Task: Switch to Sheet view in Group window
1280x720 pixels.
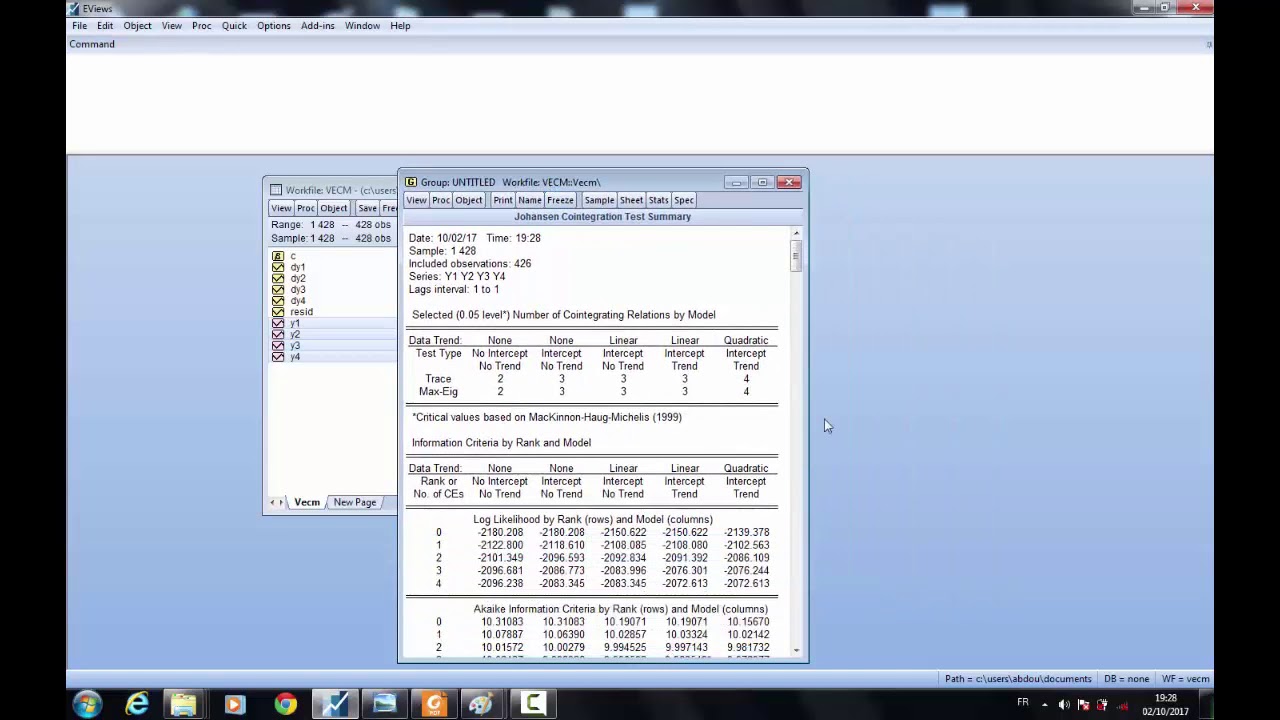Action: coord(631,200)
